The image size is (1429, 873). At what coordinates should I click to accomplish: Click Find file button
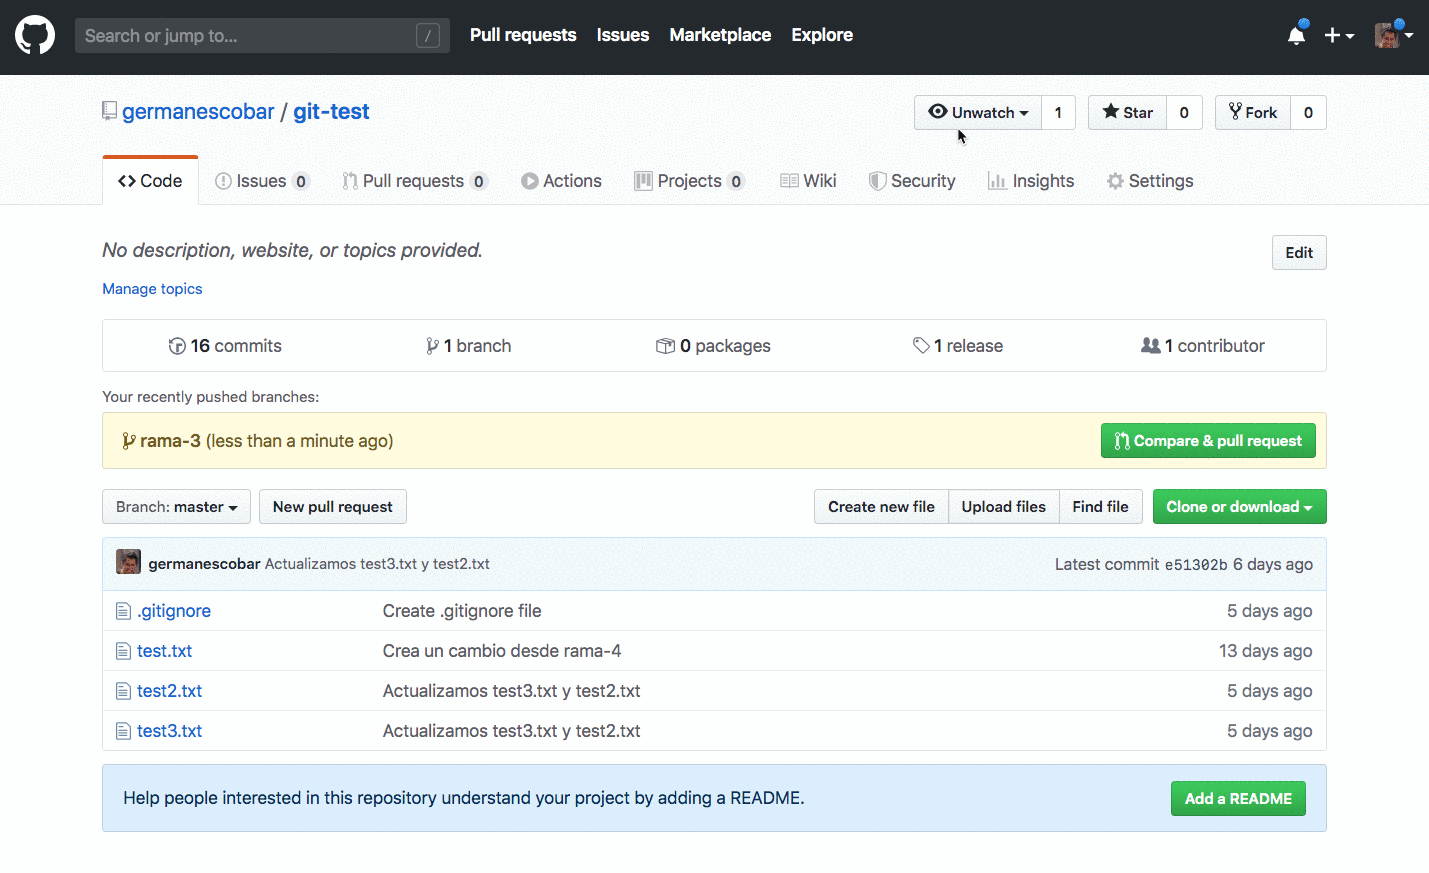click(1101, 507)
